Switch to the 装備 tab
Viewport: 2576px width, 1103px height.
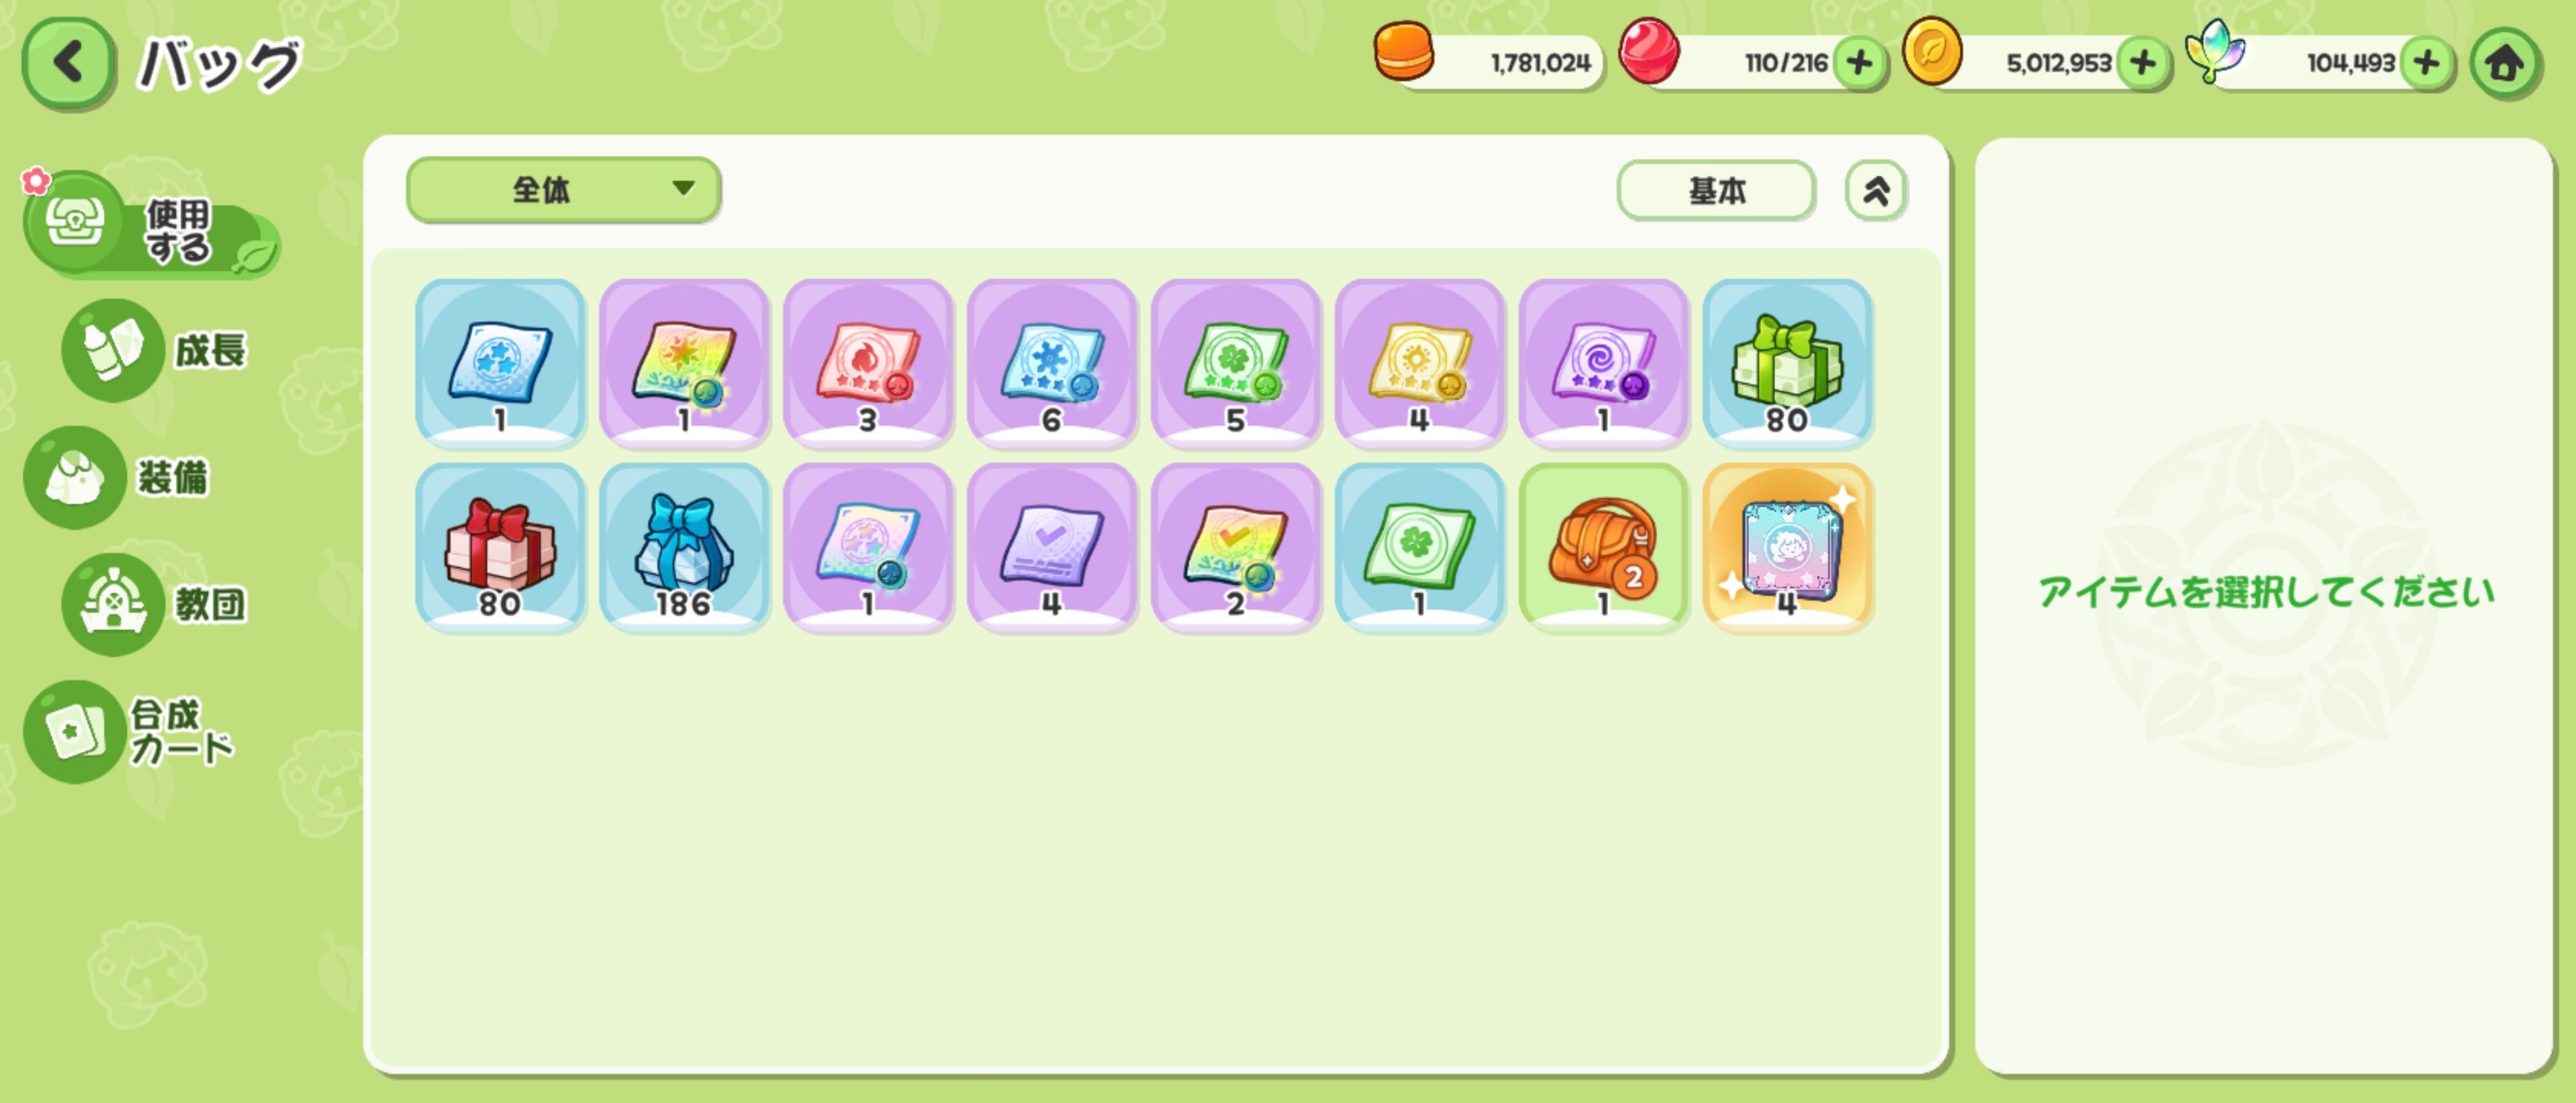click(118, 477)
